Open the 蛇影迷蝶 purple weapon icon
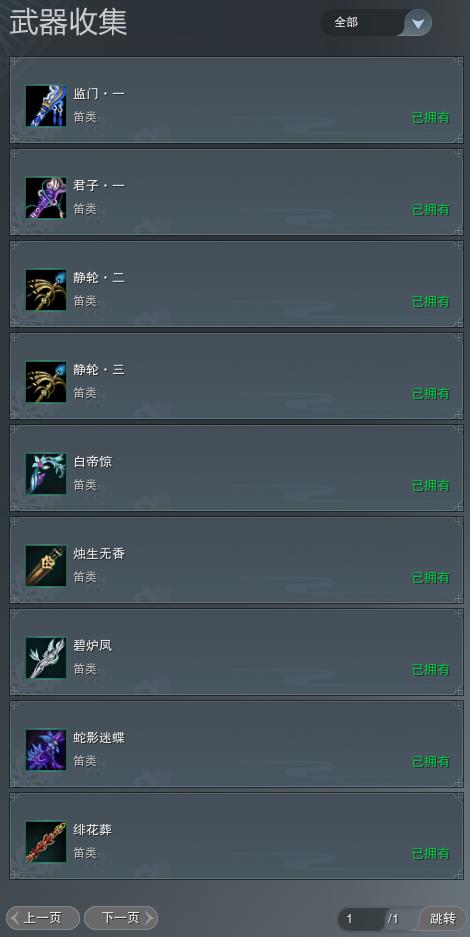Viewport: 470px width, 937px height. tap(46, 750)
